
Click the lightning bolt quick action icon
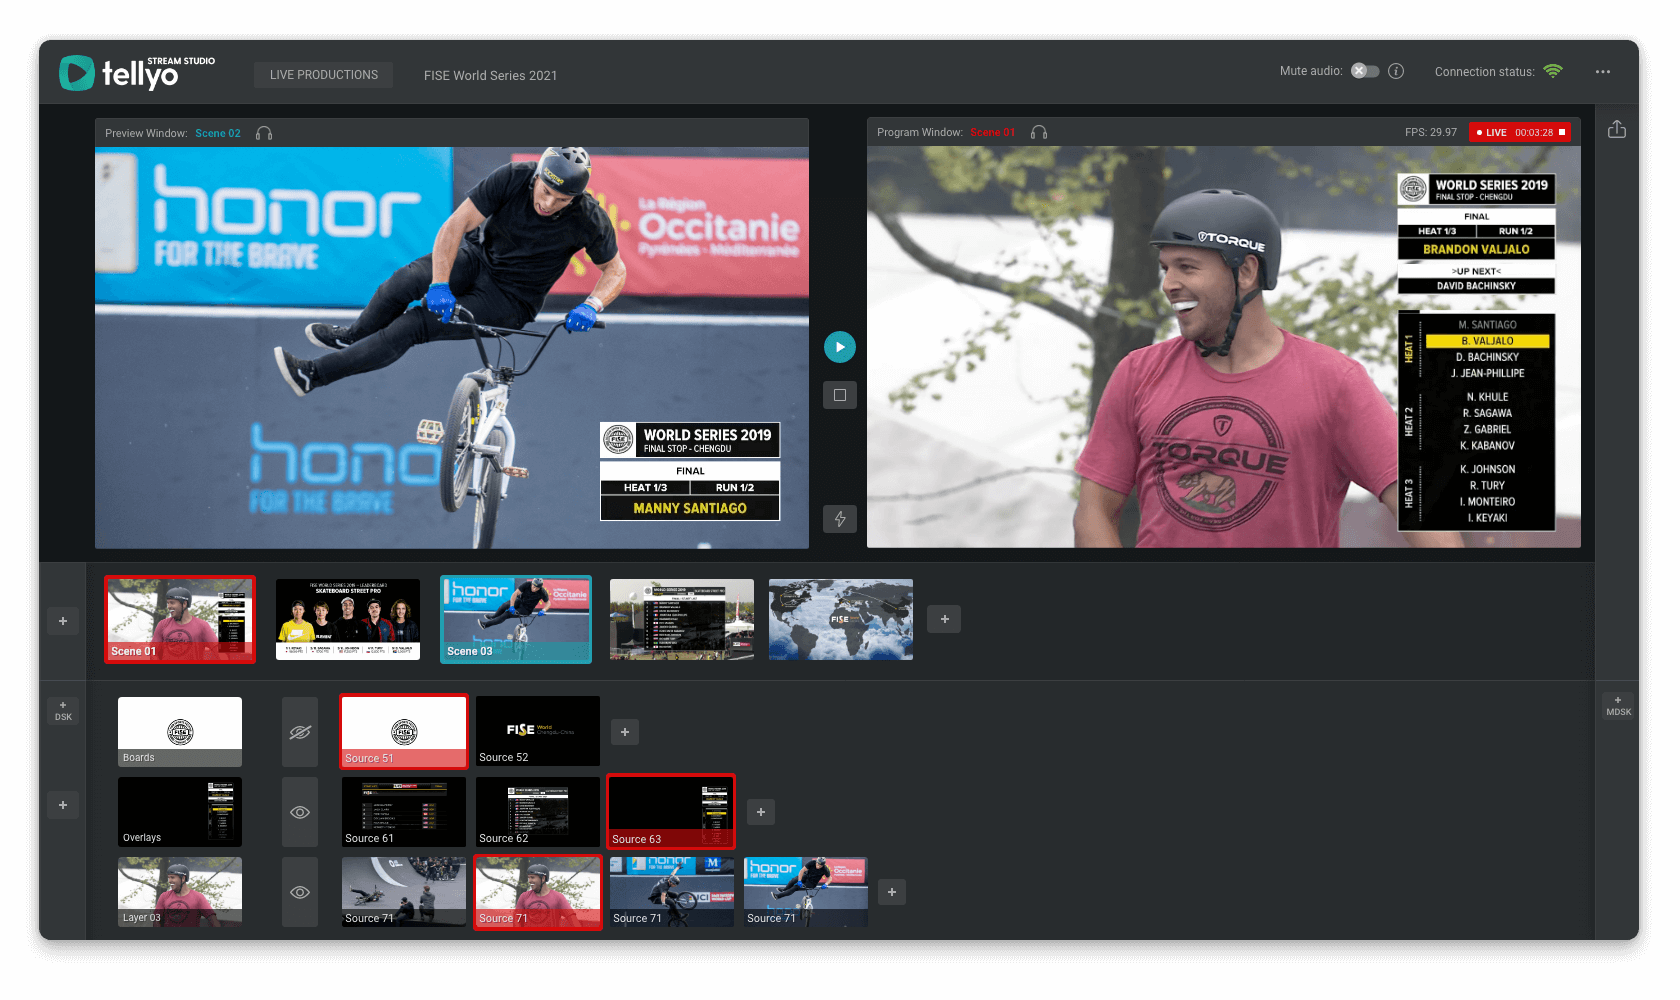point(840,519)
